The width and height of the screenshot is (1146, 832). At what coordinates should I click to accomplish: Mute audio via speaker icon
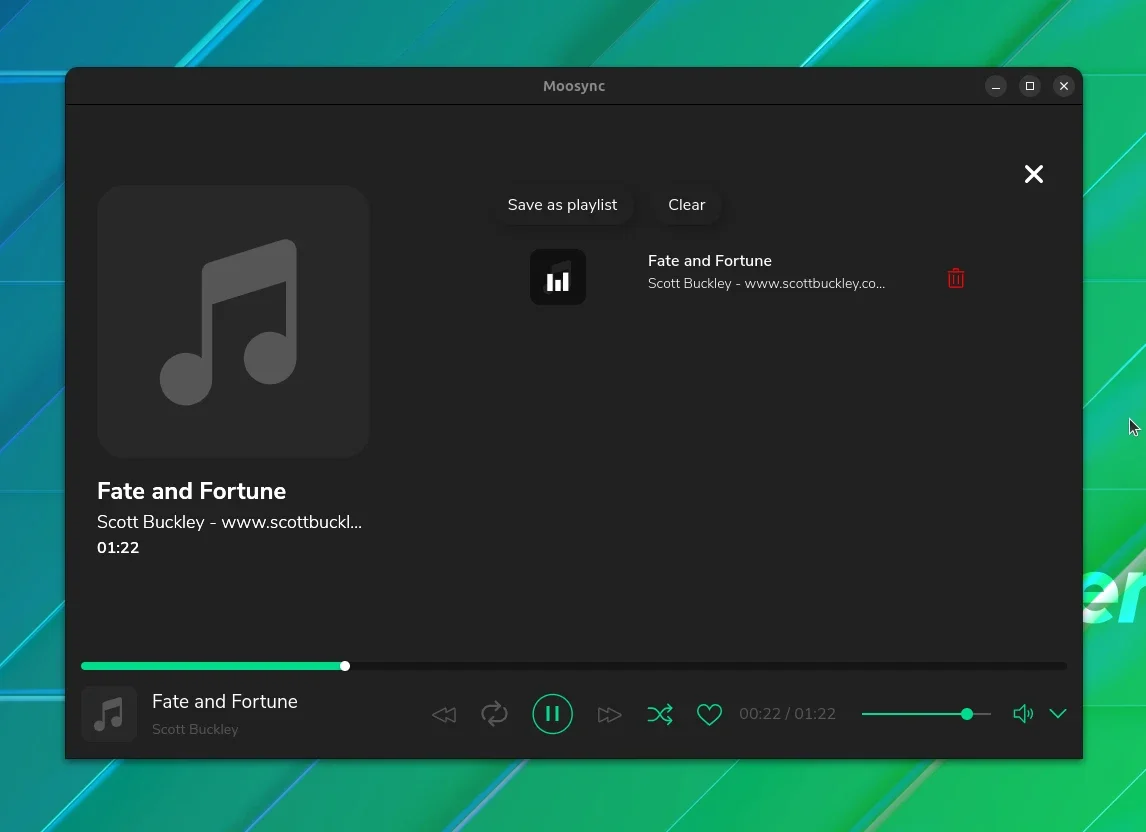click(x=1022, y=714)
